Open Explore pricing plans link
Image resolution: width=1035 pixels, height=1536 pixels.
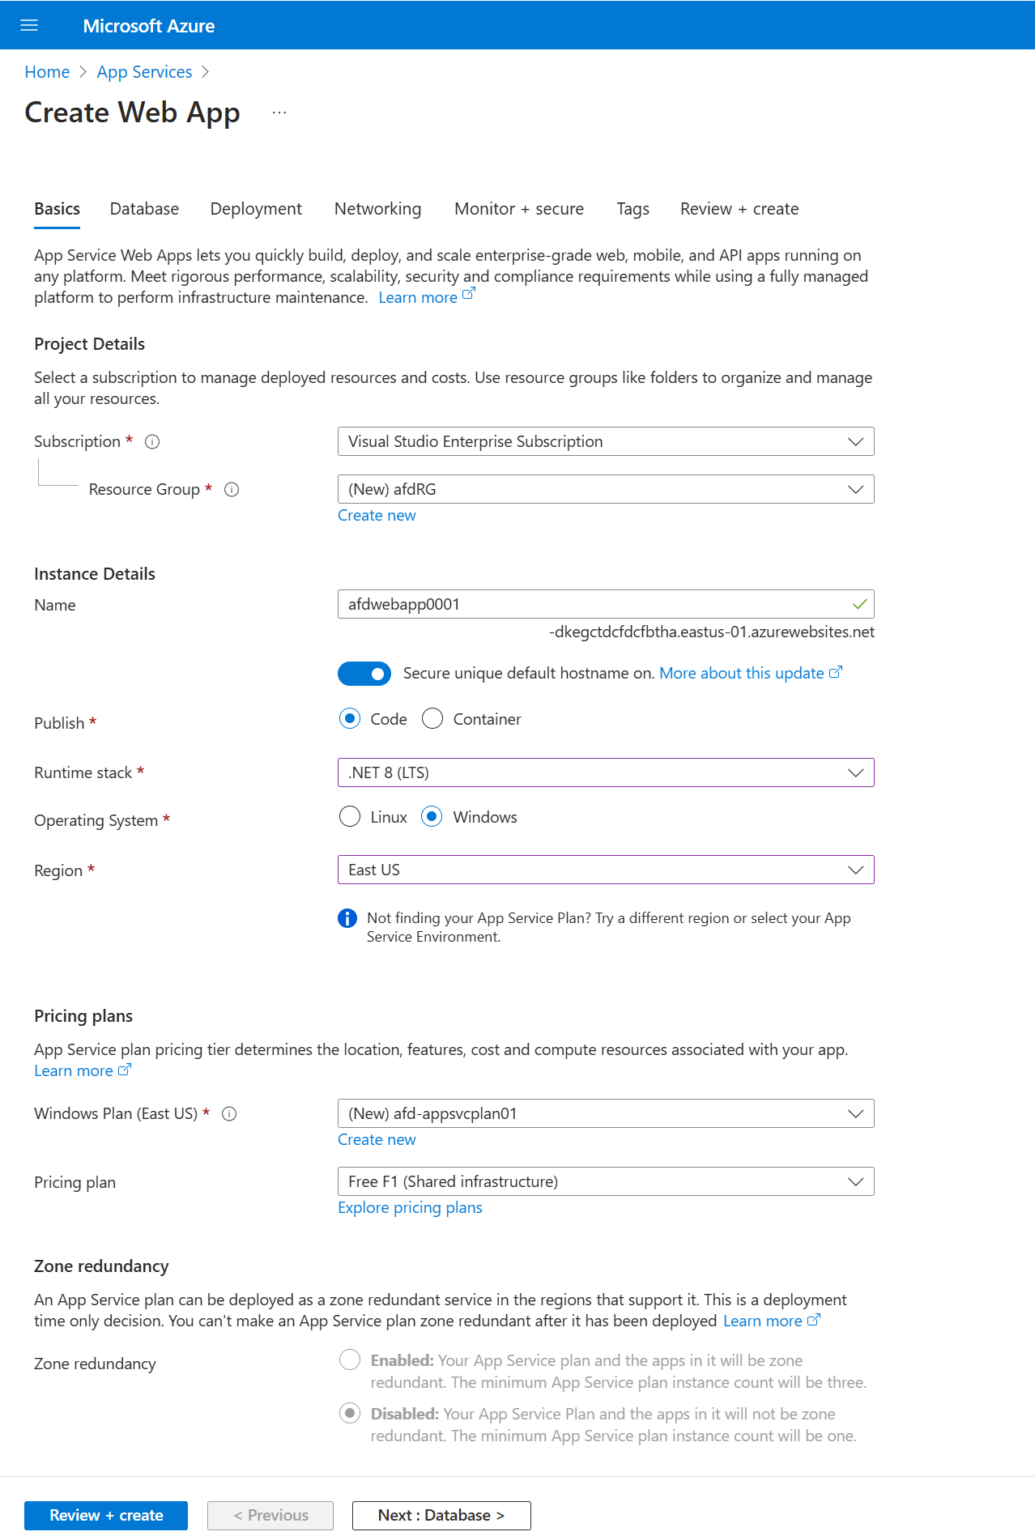tap(410, 1207)
